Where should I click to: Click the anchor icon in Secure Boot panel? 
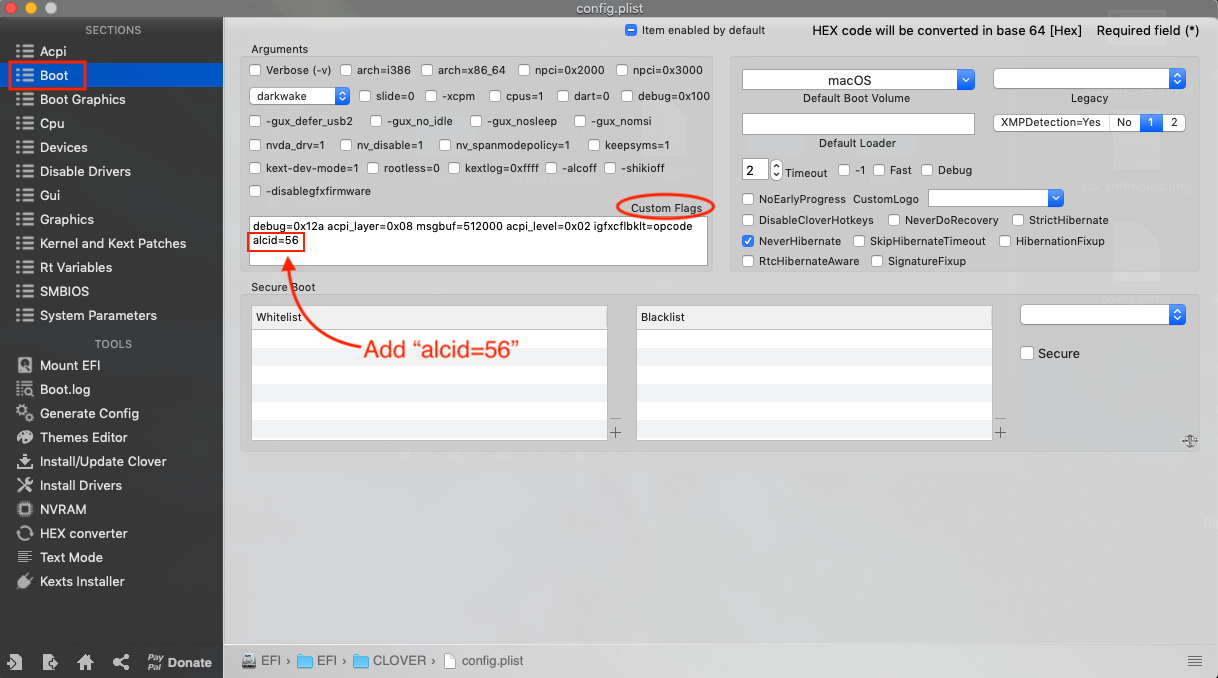click(1189, 441)
